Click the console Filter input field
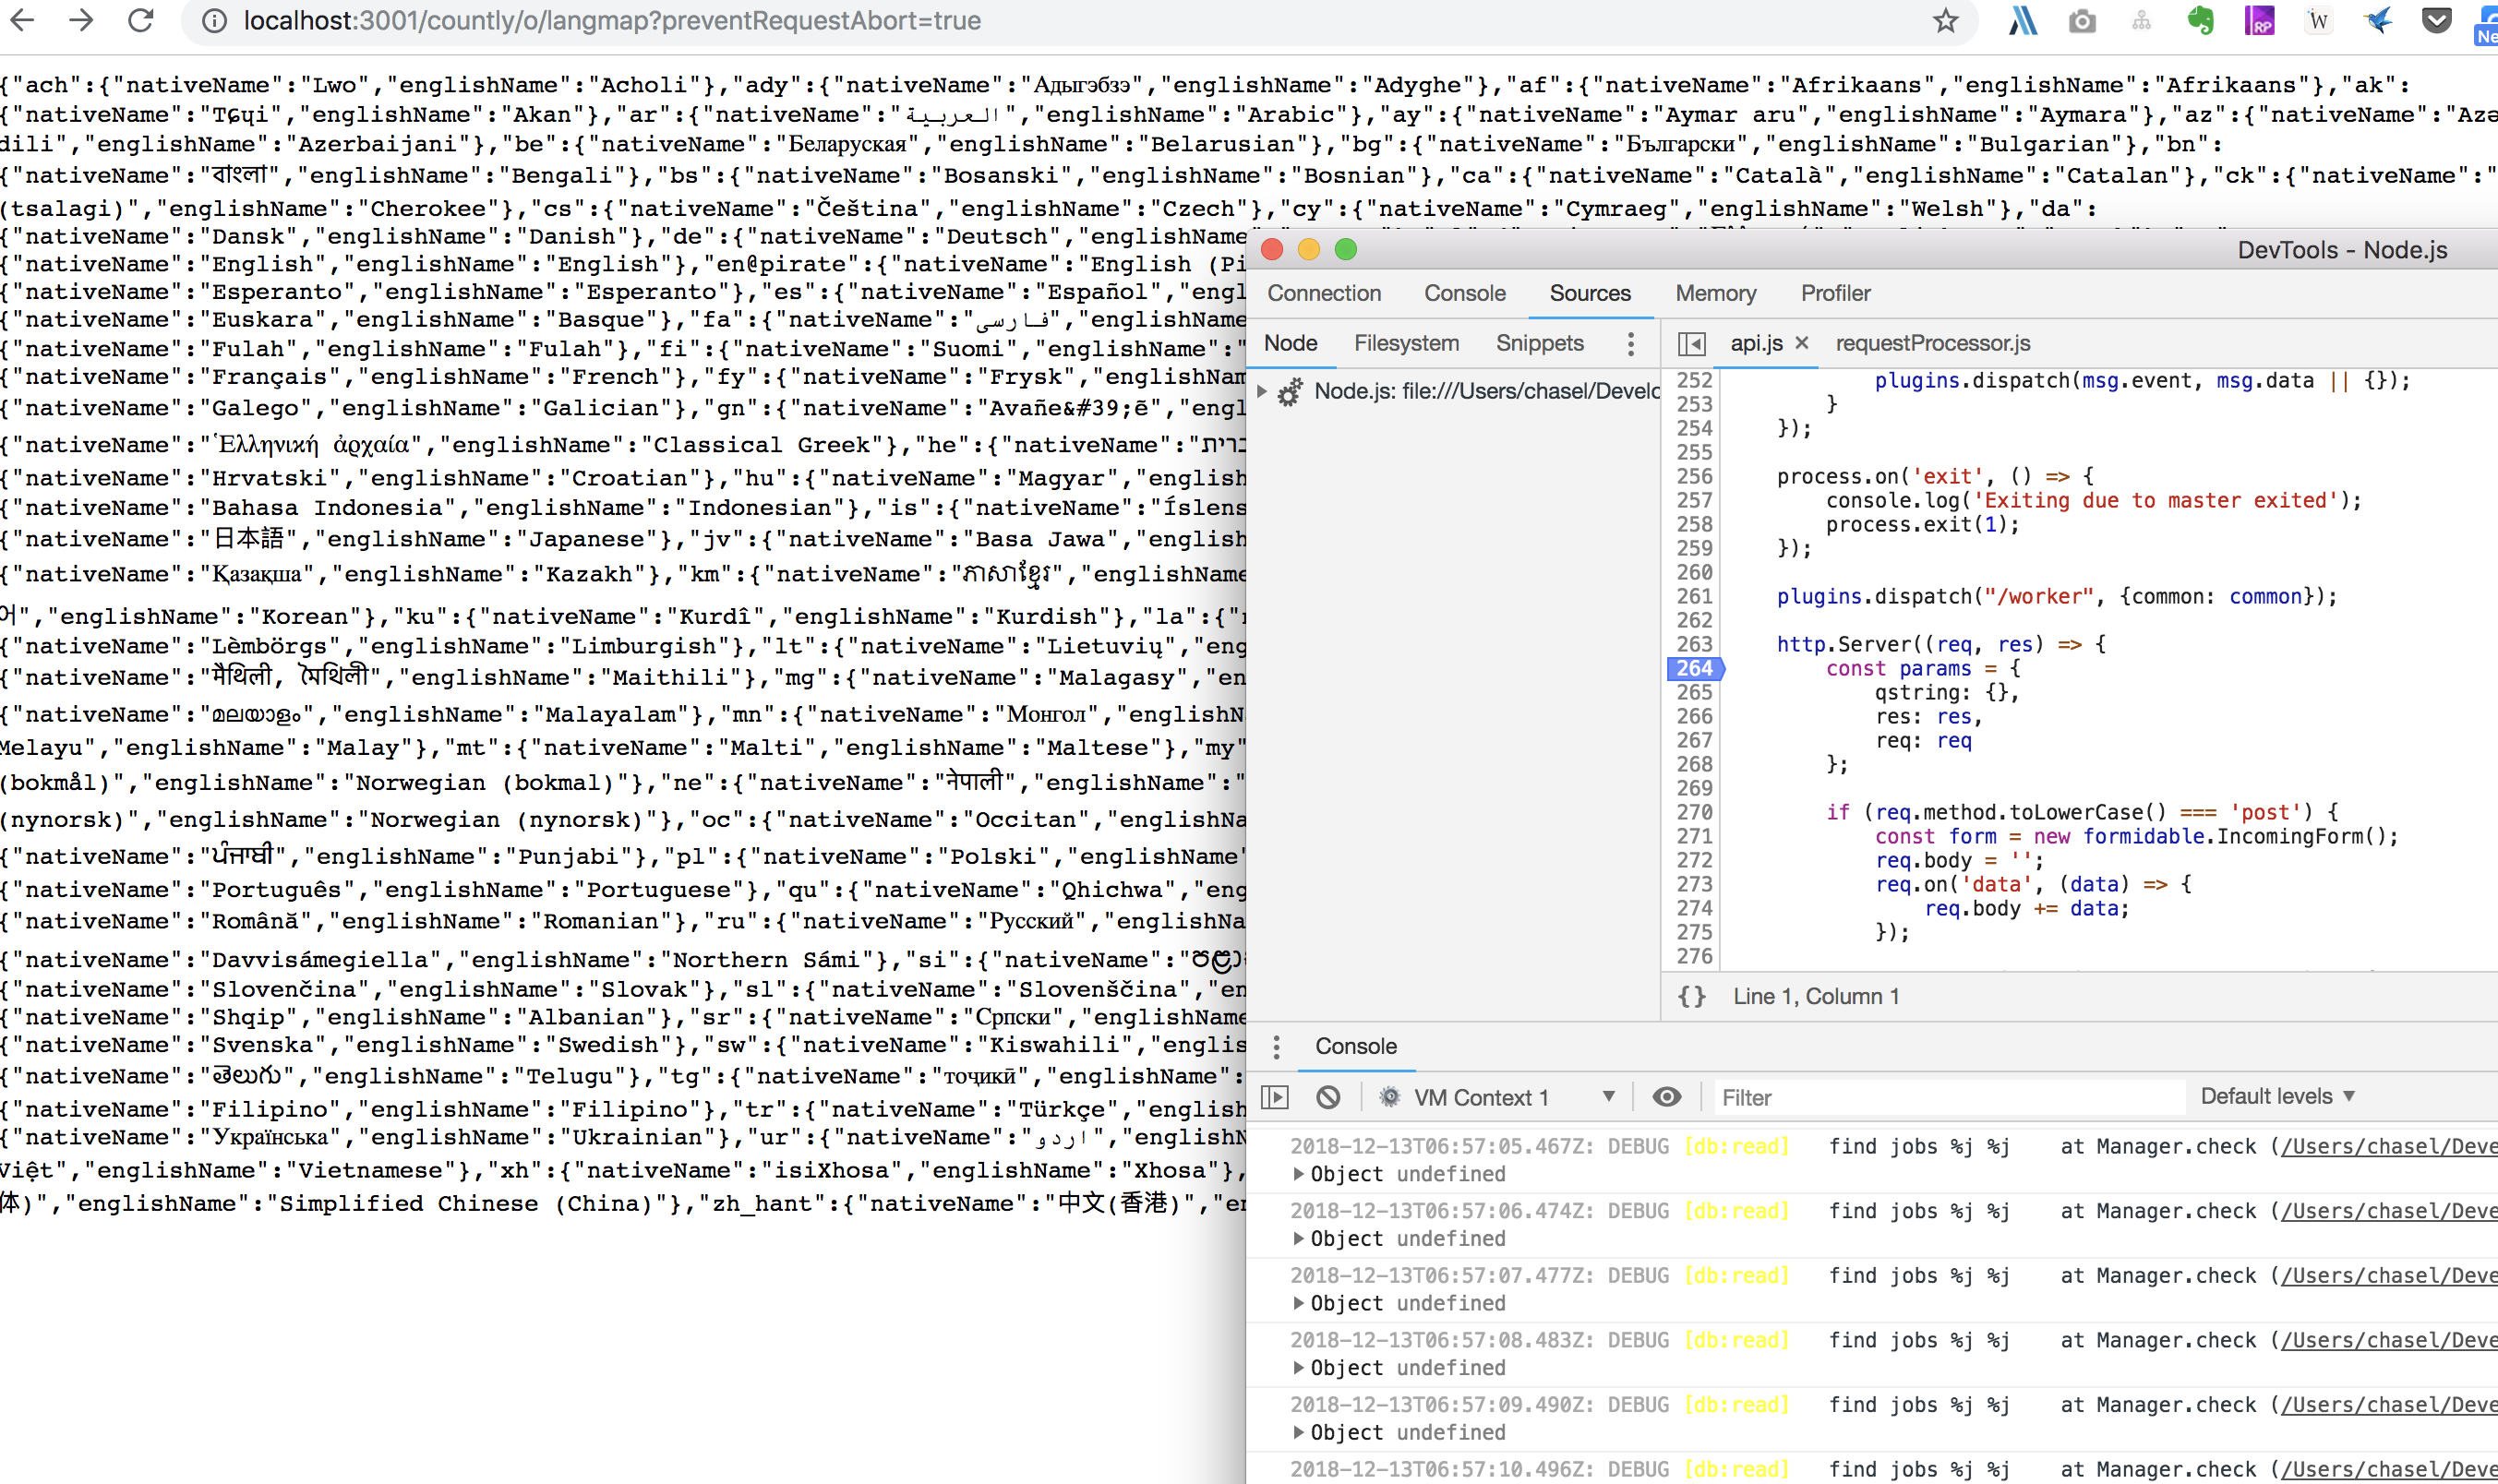This screenshot has height=1484, width=2498. (1948, 1097)
